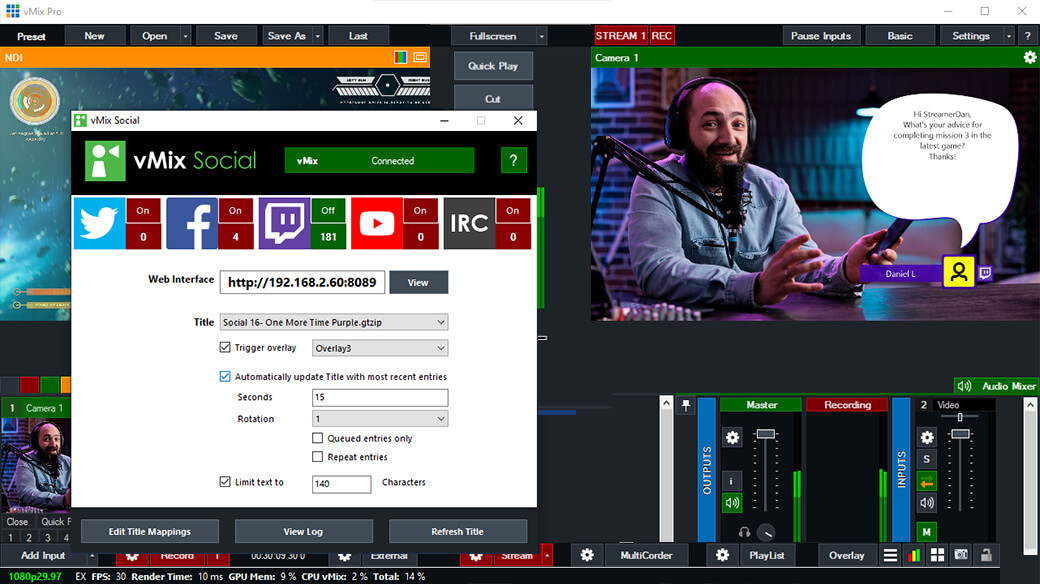Select the YouTube icon
The height and width of the screenshot is (584, 1040).
tap(376, 223)
